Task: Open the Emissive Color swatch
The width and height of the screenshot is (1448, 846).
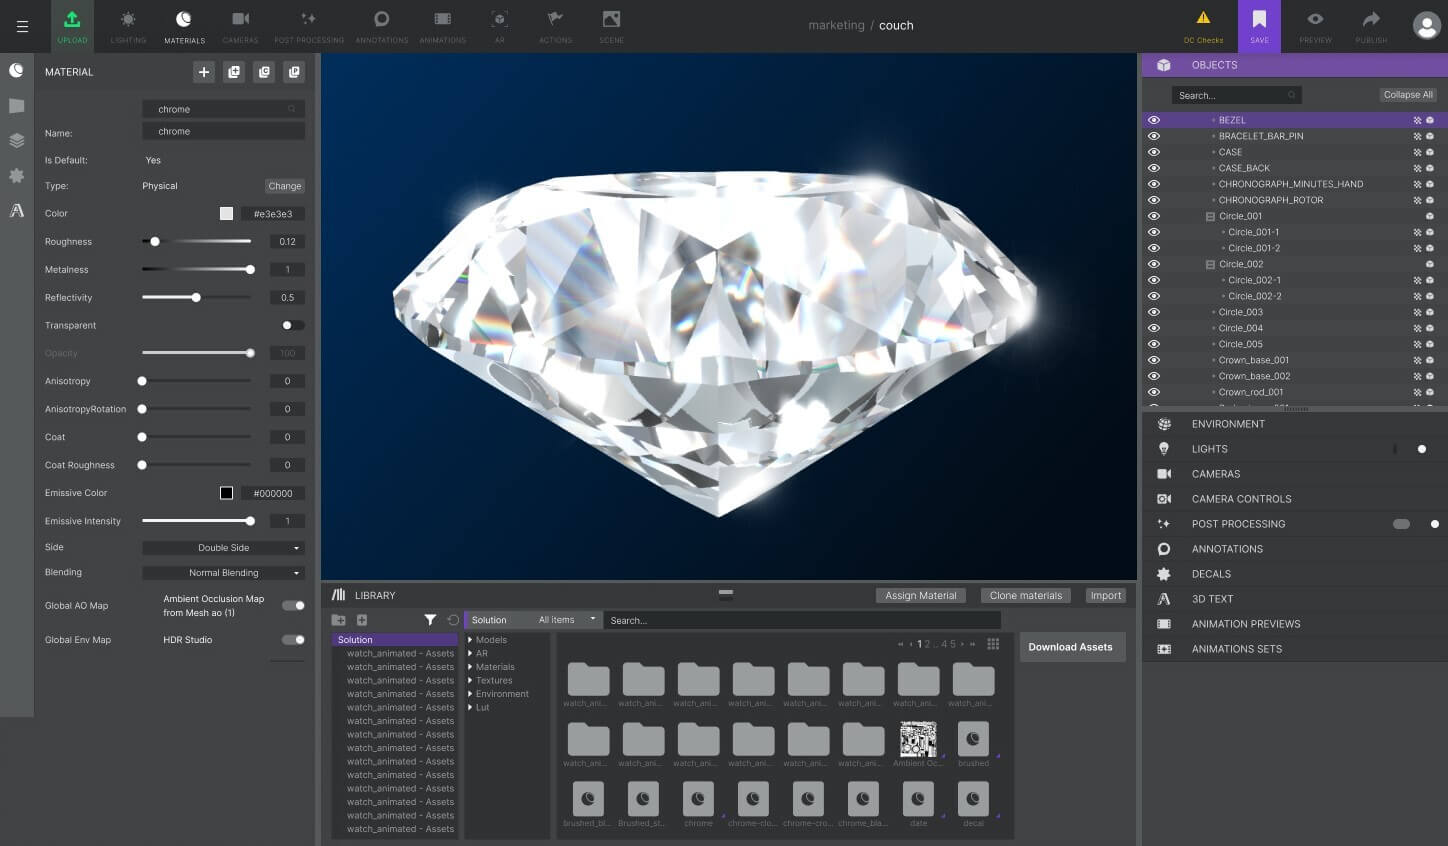Action: click(227, 493)
